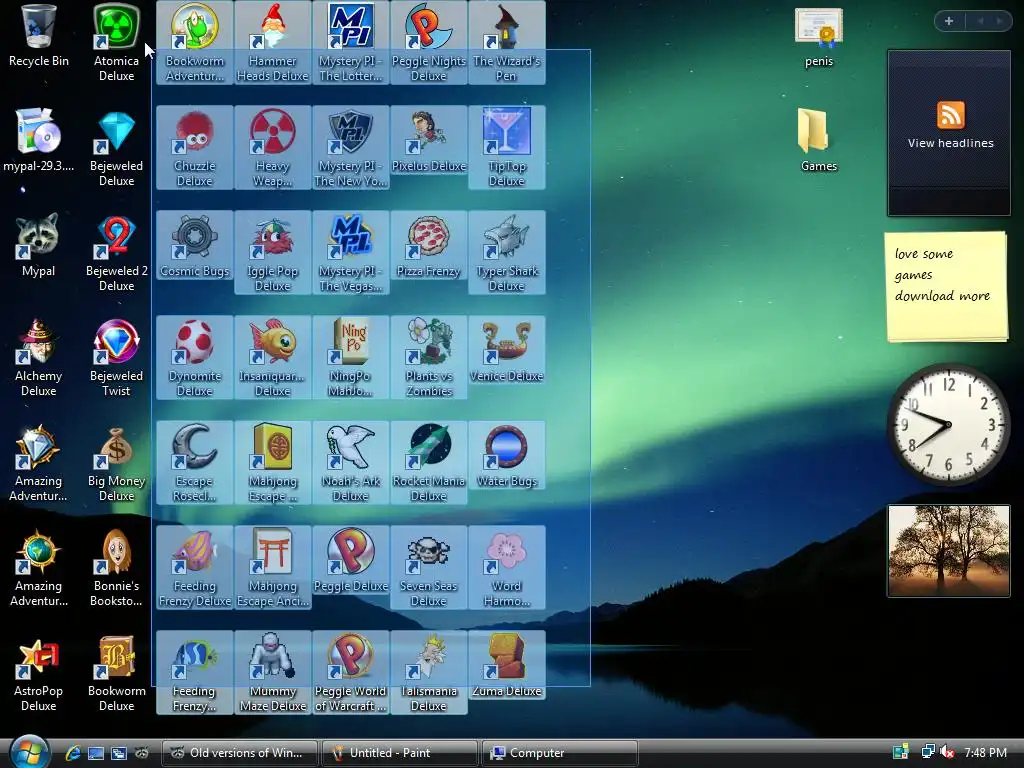Click Switch between windows in Quick Launch
Viewport: 1024px width, 768px height.
[x=119, y=753]
